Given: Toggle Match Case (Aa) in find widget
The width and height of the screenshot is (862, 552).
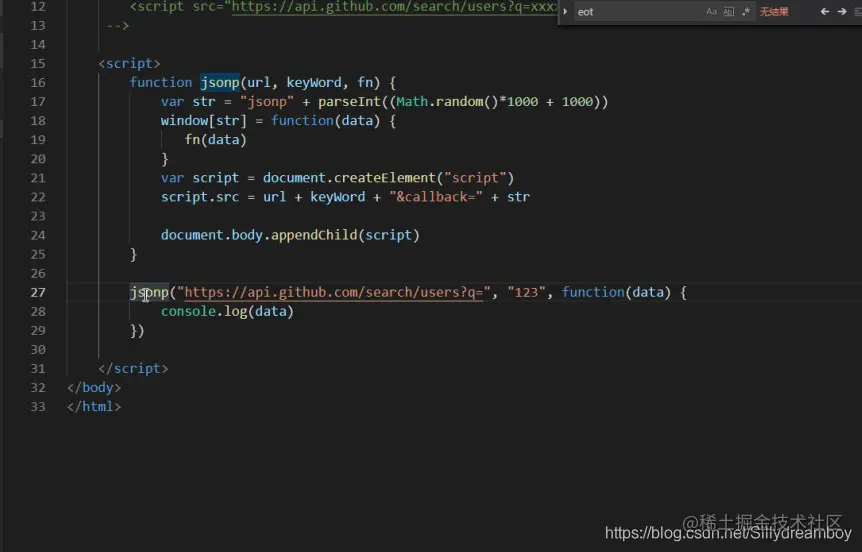Looking at the screenshot, I should coord(711,12).
